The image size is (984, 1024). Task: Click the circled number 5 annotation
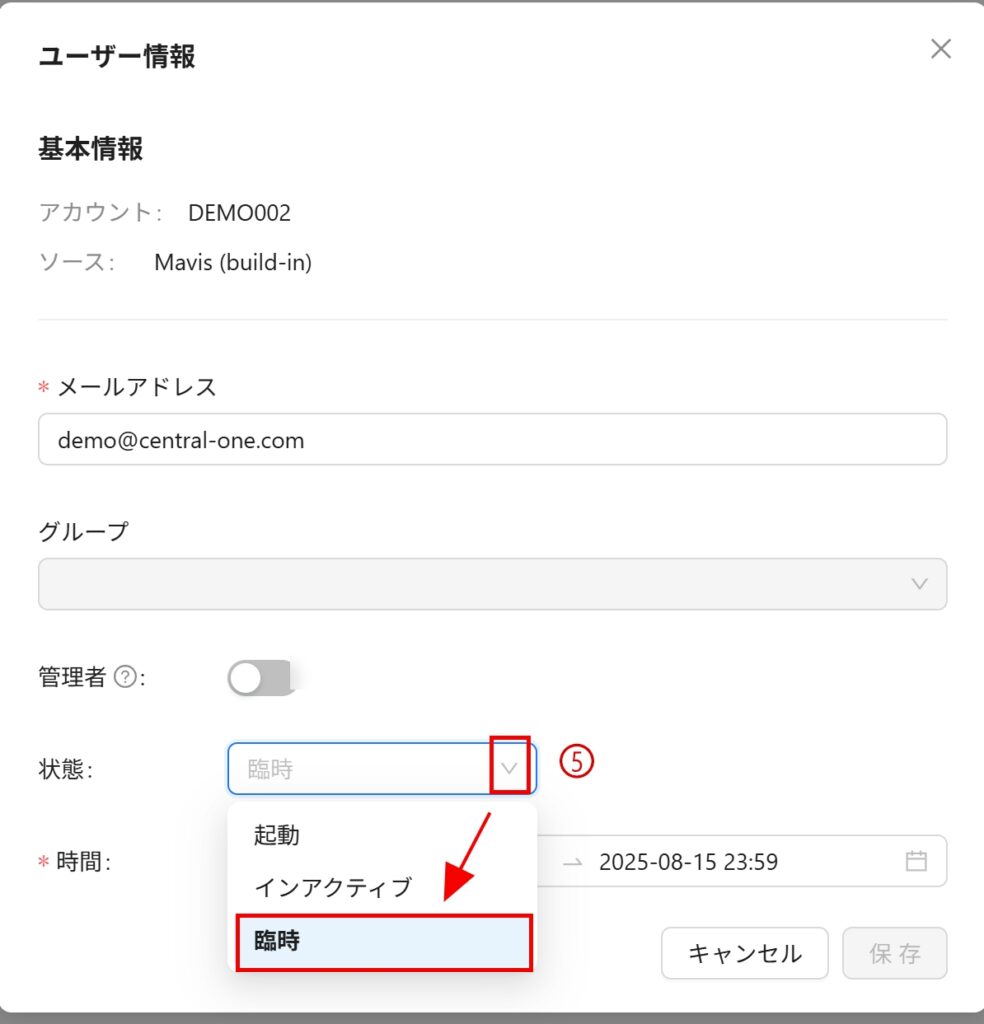point(576,762)
